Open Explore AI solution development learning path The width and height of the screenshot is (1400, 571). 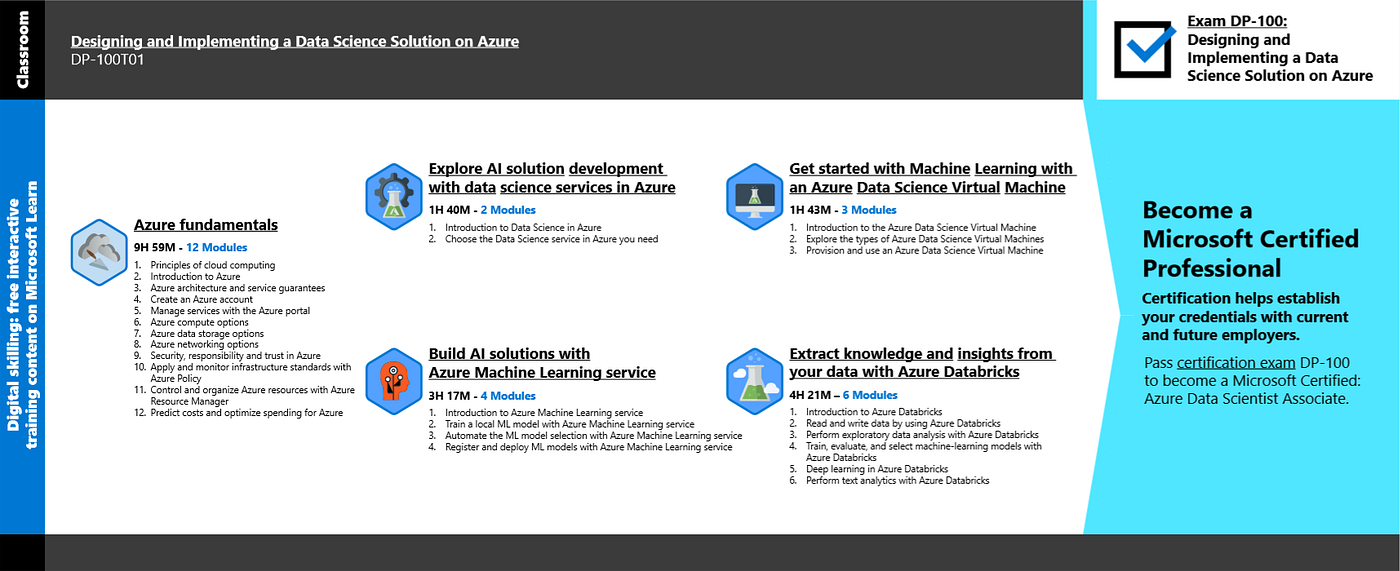[x=552, y=178]
